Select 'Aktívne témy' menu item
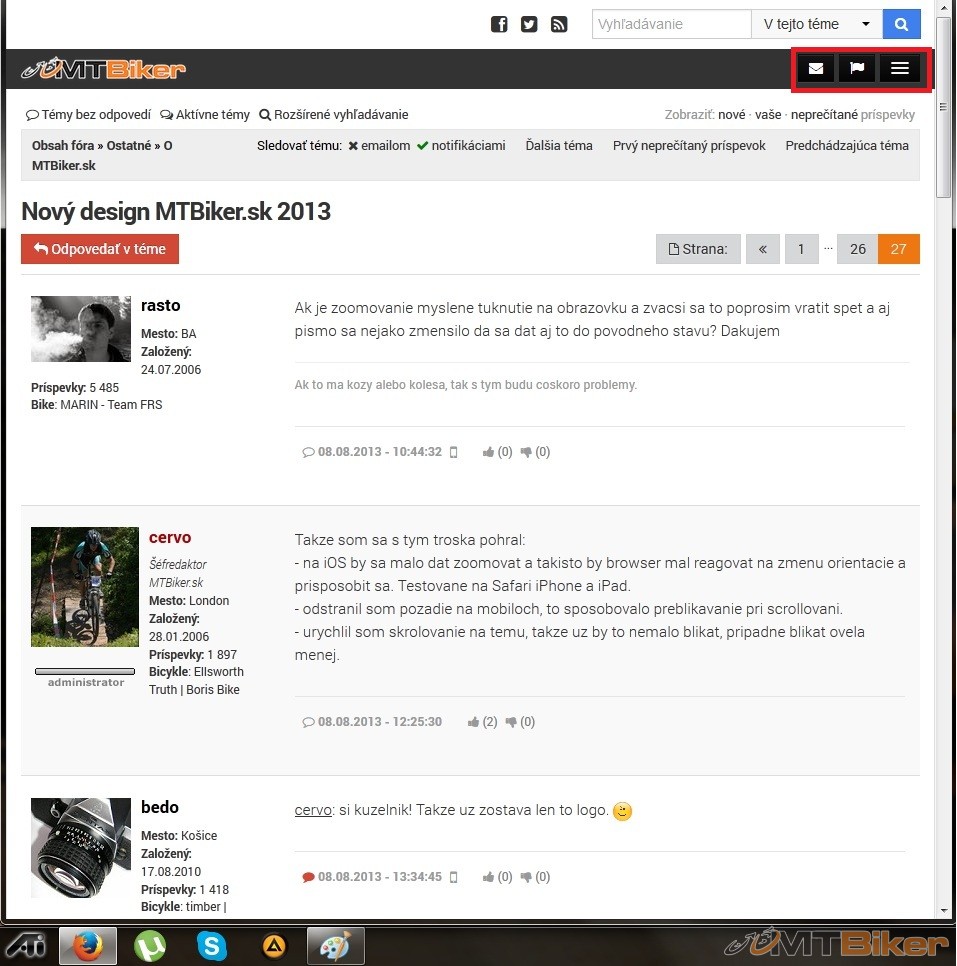The height and width of the screenshot is (966, 957). (205, 115)
